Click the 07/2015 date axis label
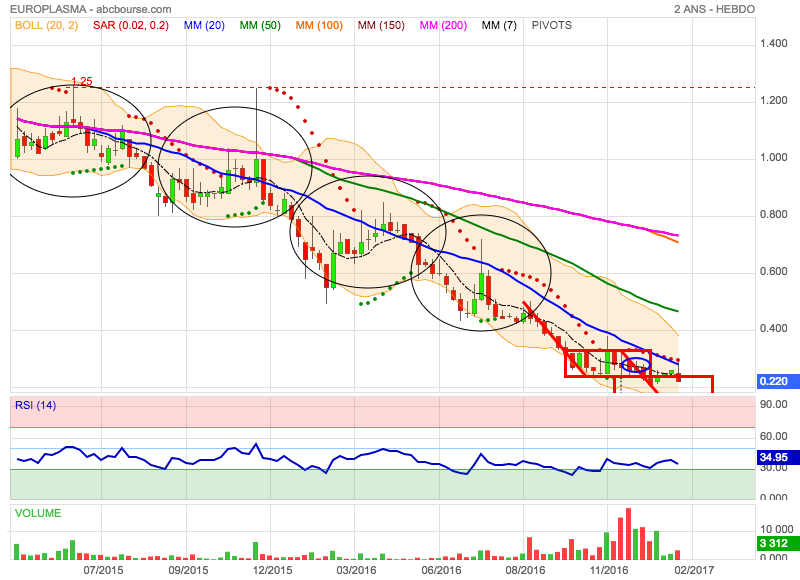Viewport: 800px width, 580px height. 103,570
